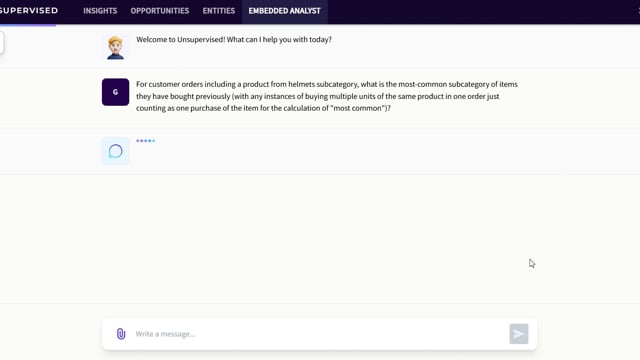Focus the Write a message field
This screenshot has width=640, height=360.
pos(318,334)
